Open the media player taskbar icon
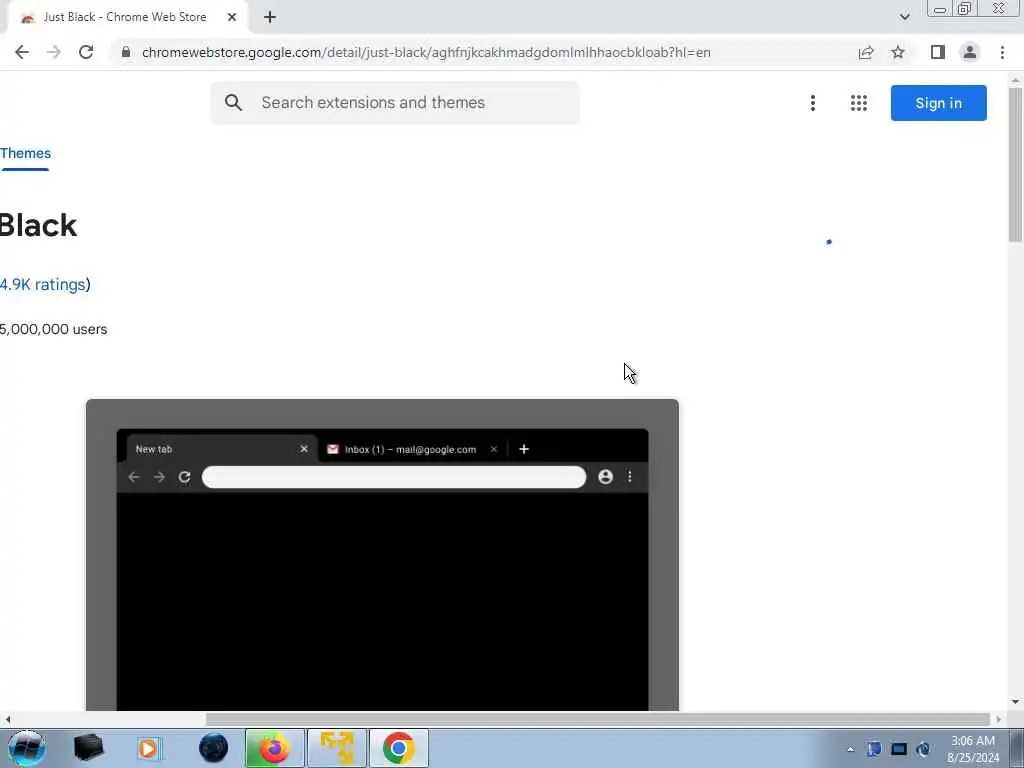The height and width of the screenshot is (768, 1024). 148,748
